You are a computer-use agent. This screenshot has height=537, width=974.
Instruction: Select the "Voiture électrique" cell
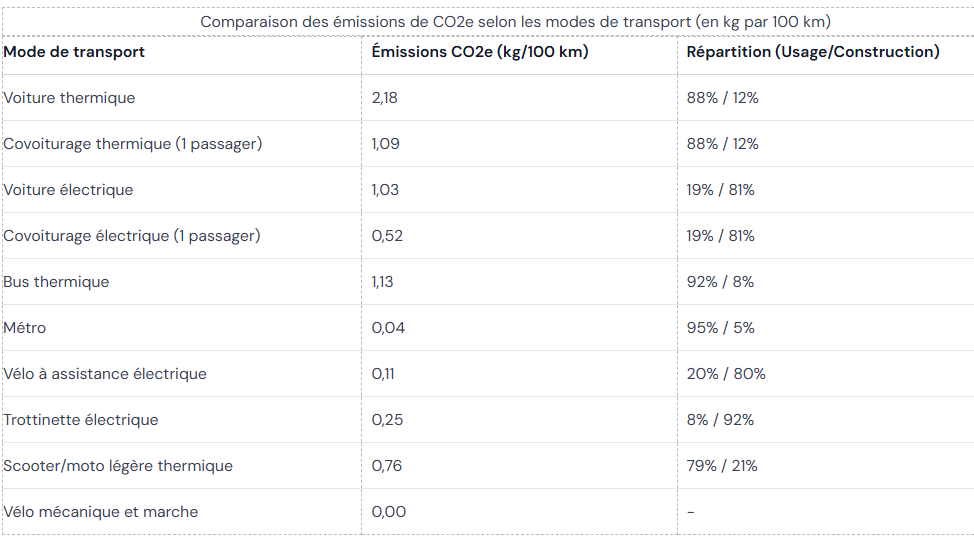(x=68, y=190)
